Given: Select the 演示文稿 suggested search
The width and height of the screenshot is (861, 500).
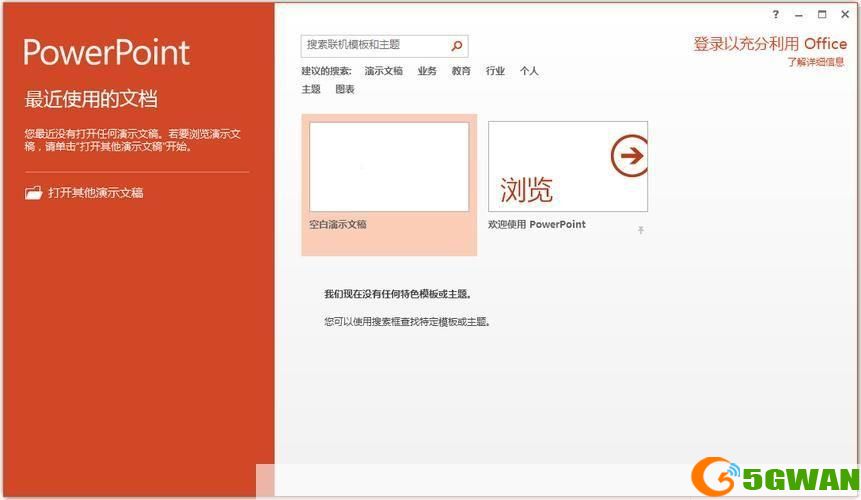Looking at the screenshot, I should pyautogui.click(x=383, y=71).
